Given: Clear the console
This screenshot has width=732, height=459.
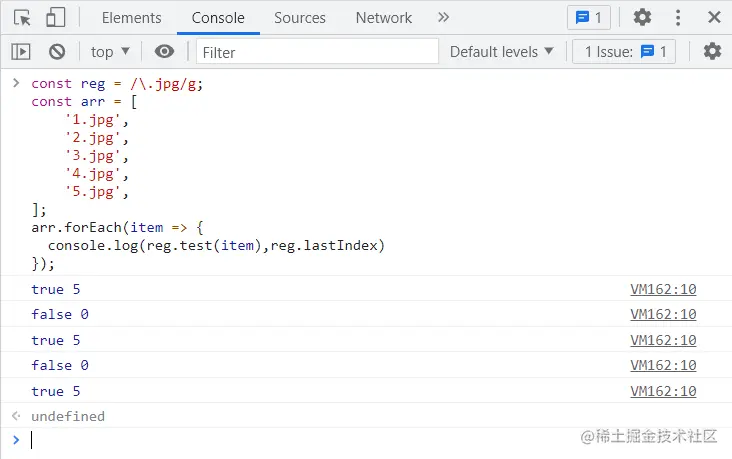Looking at the screenshot, I should point(57,52).
